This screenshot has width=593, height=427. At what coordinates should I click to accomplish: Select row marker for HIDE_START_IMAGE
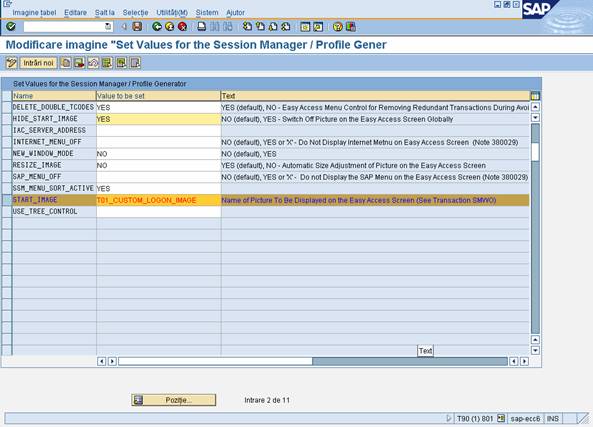(x=7, y=119)
